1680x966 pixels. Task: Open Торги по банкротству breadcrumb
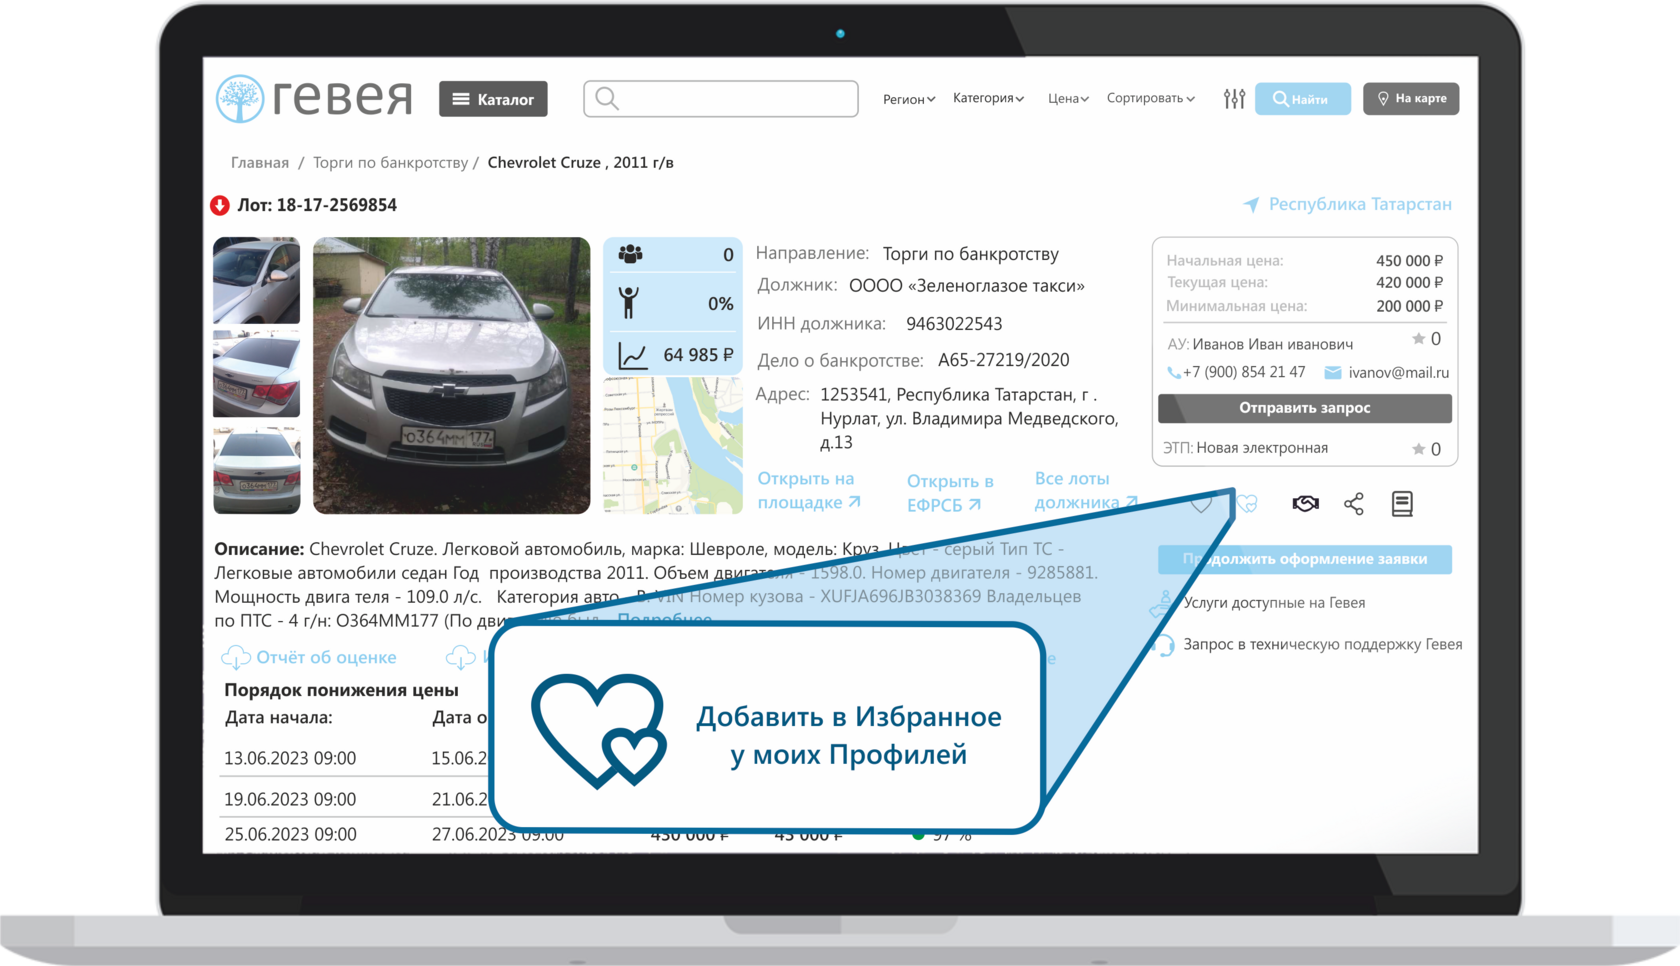tap(390, 162)
